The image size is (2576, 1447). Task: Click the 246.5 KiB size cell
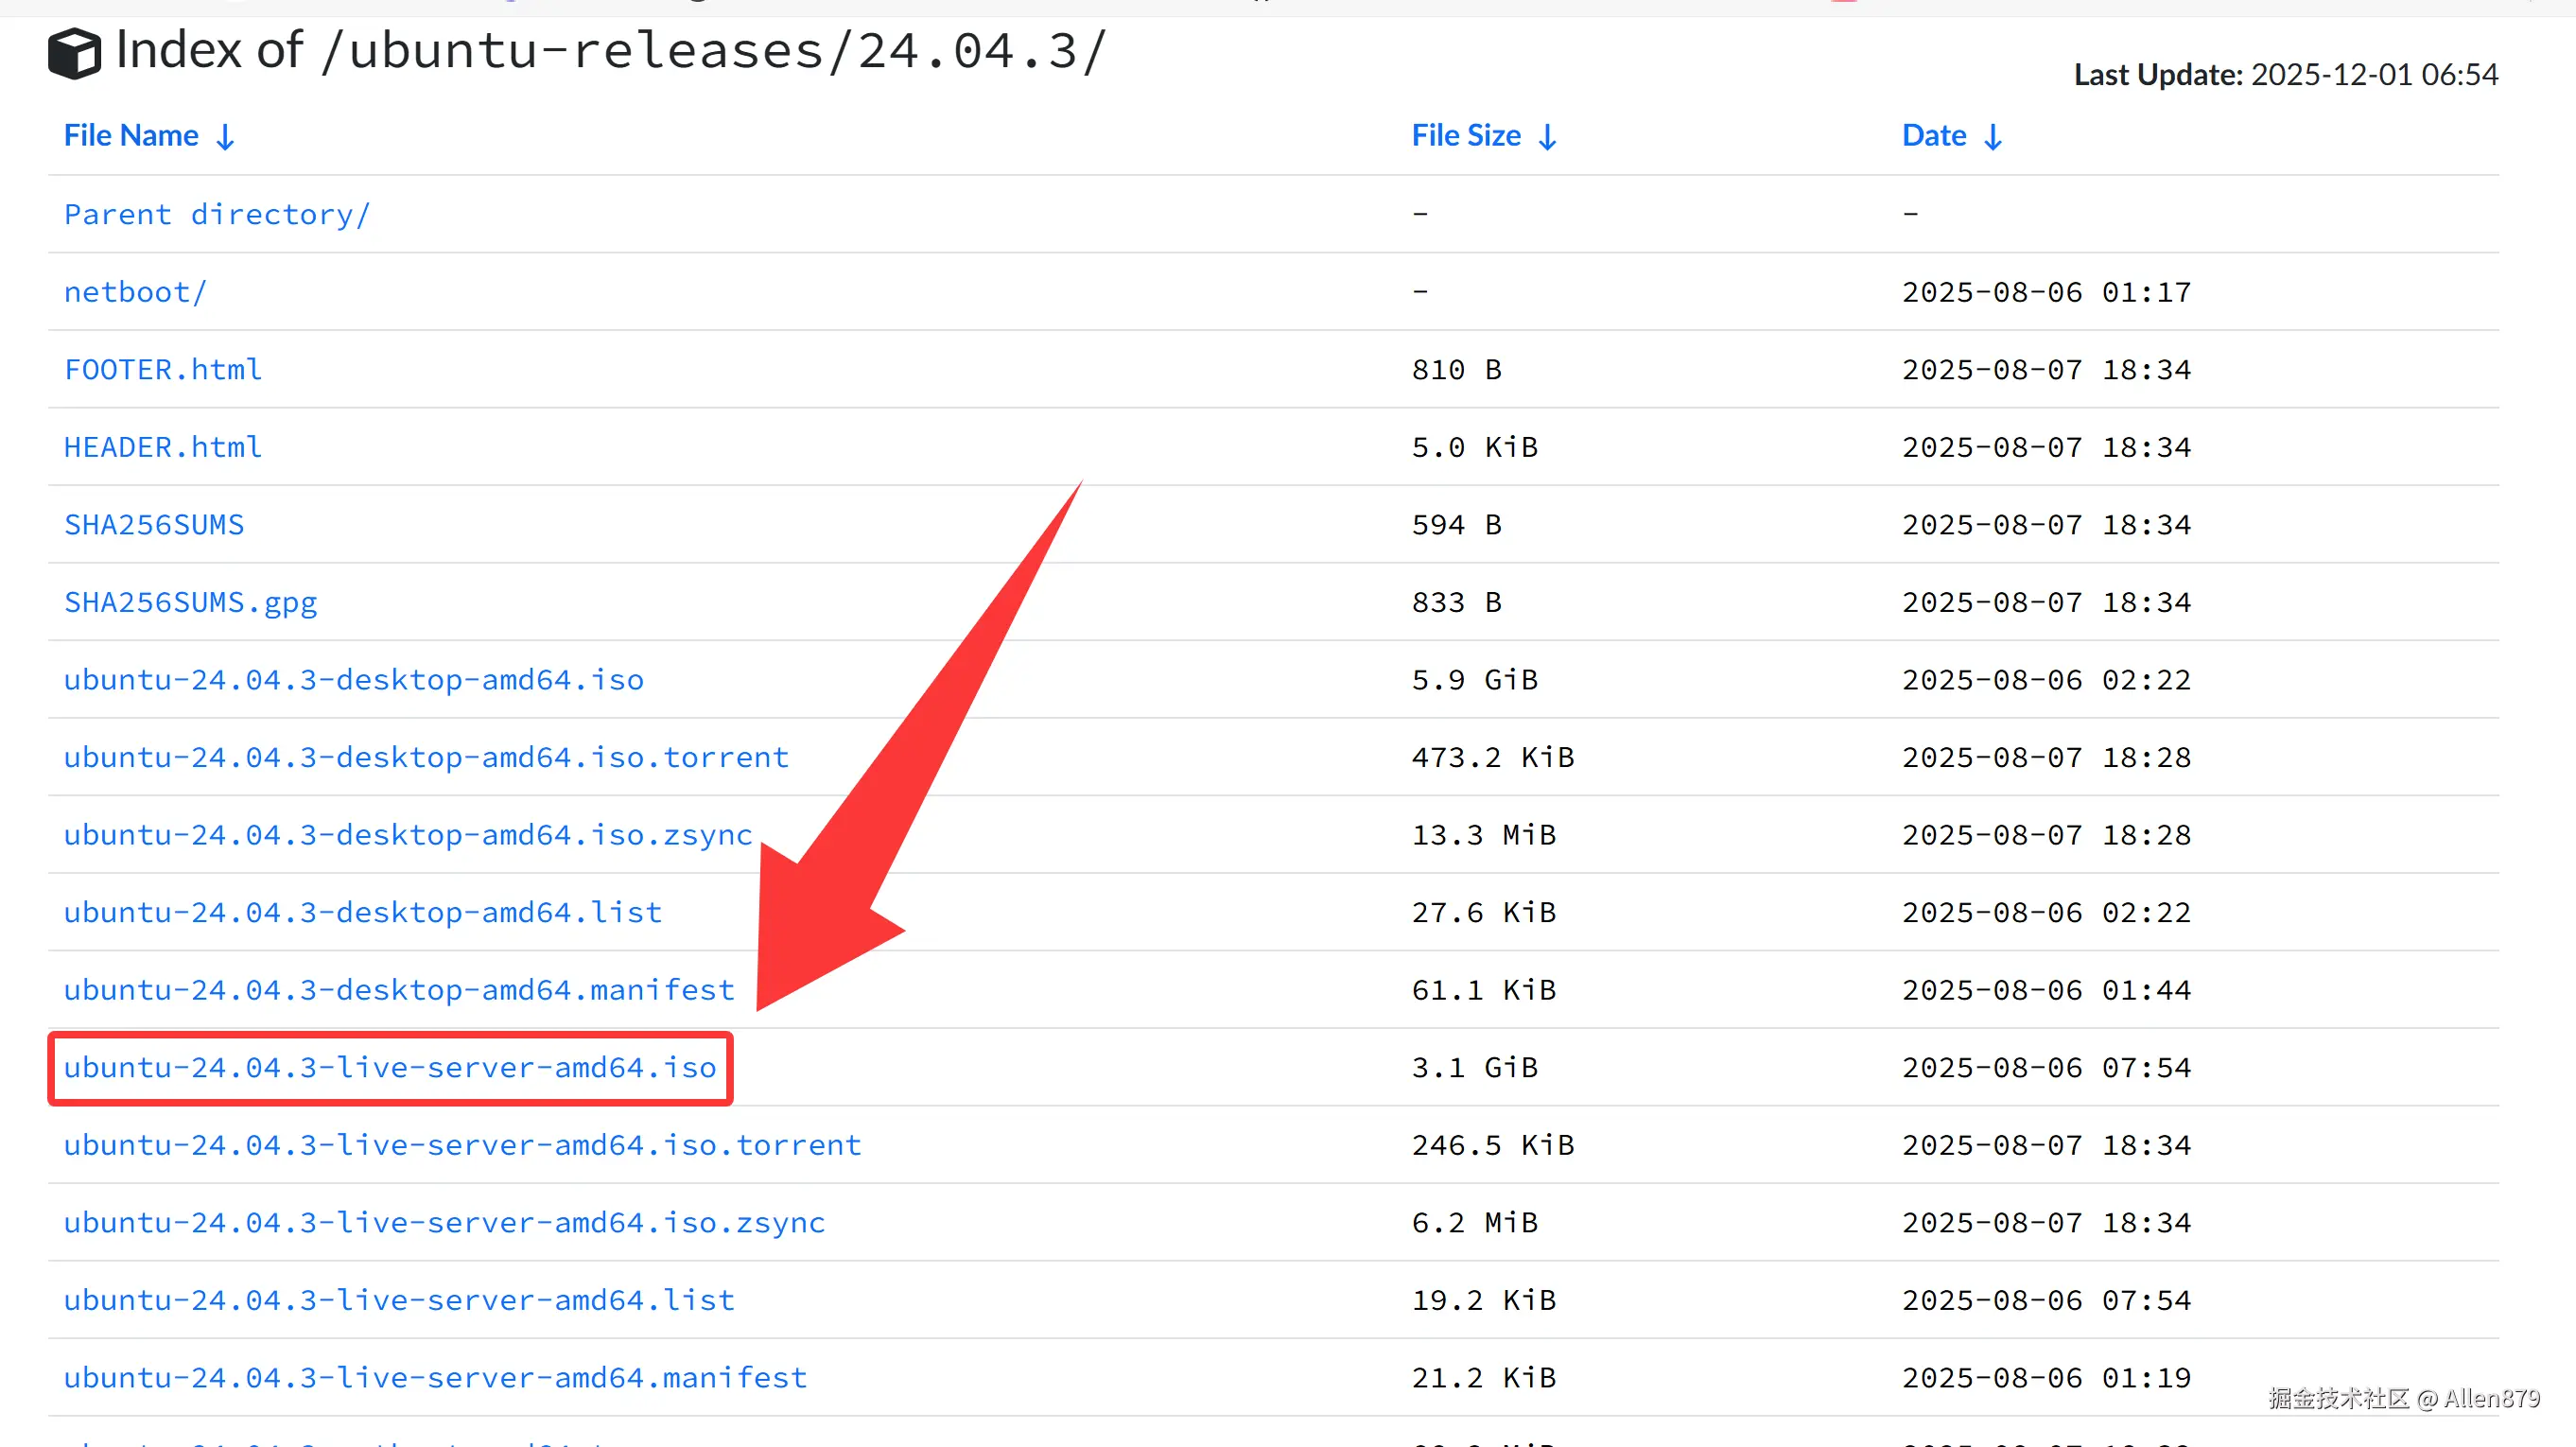(1493, 1144)
